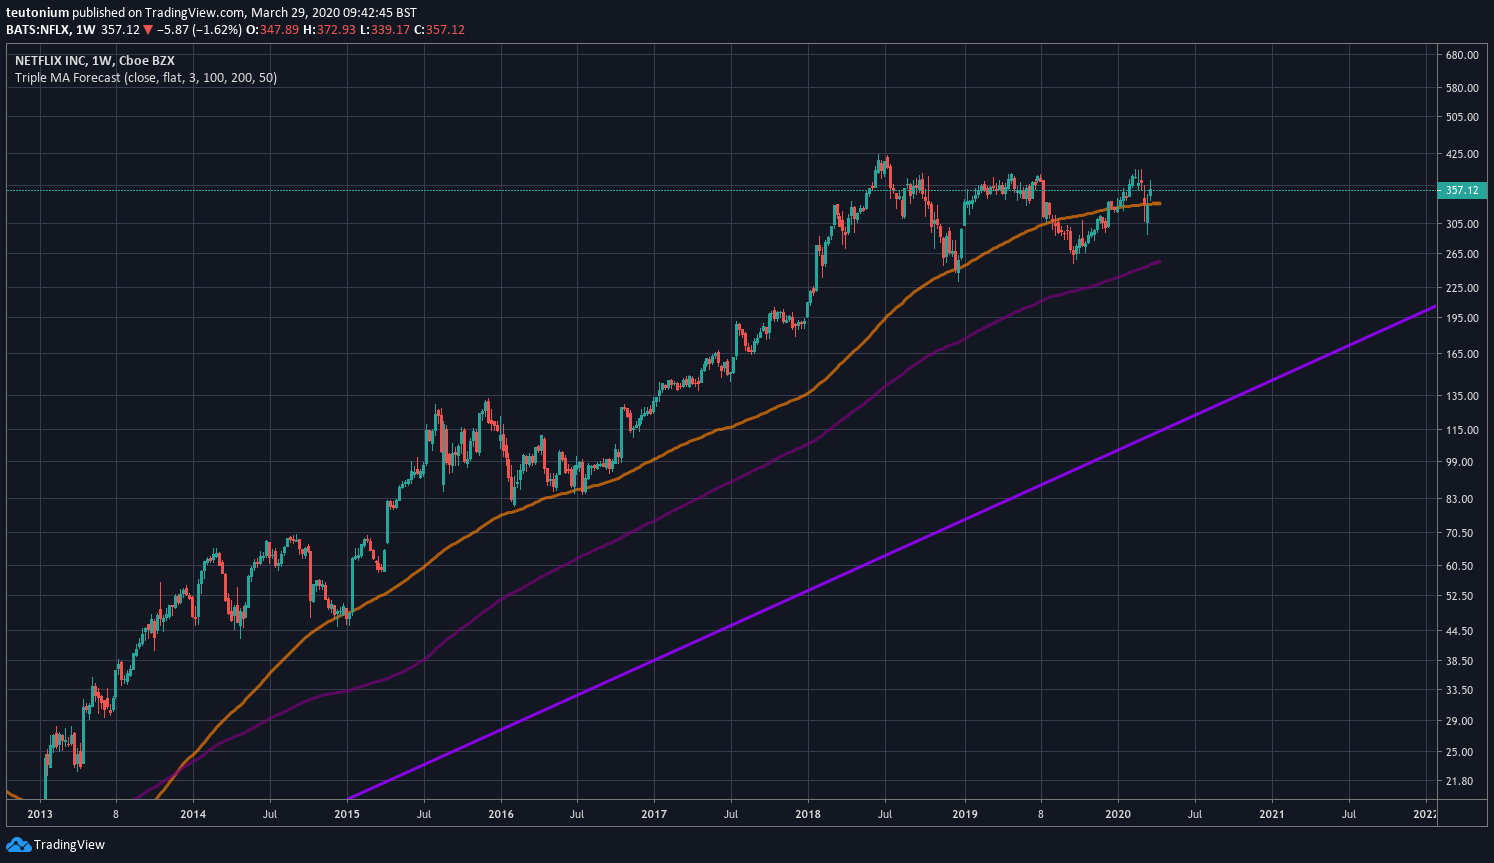Click the highlighted 357.12 price tag on axis
The image size is (1494, 863).
1460,190
